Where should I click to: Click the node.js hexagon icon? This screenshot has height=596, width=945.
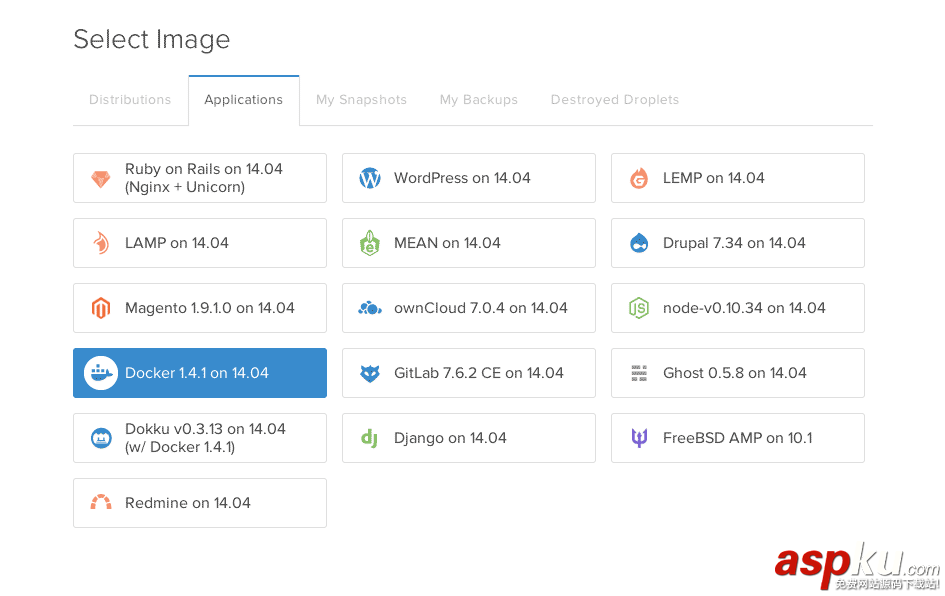[x=639, y=308]
